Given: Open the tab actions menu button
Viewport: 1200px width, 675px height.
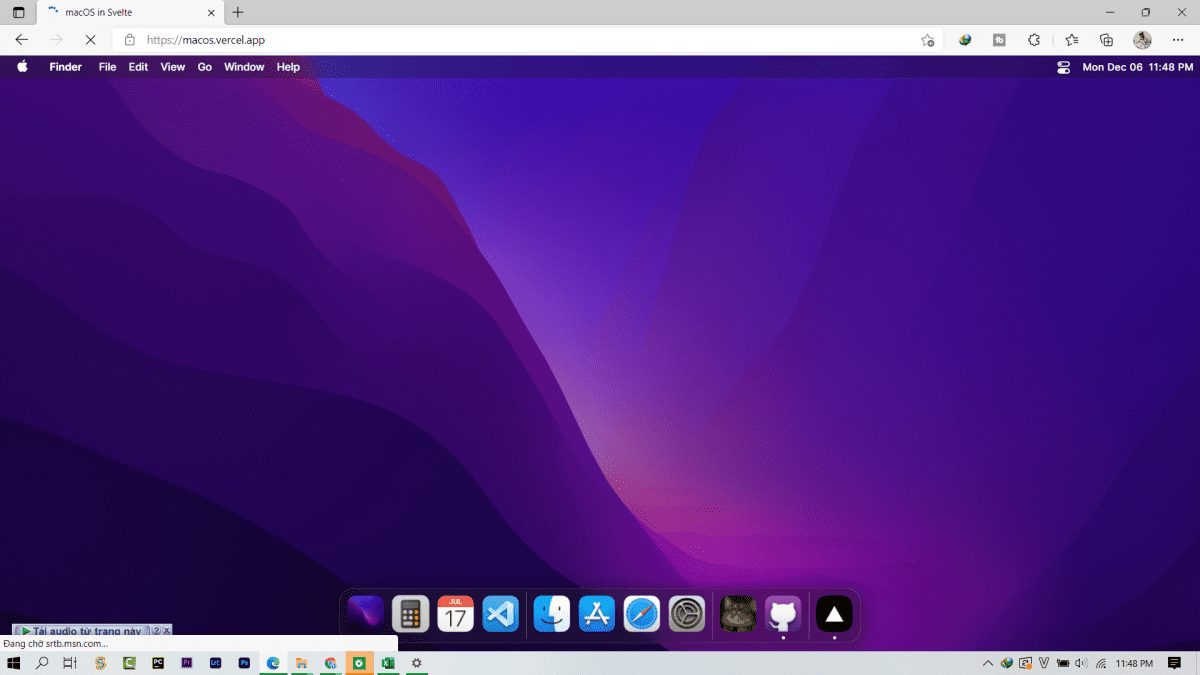Looking at the screenshot, I should [18, 13].
